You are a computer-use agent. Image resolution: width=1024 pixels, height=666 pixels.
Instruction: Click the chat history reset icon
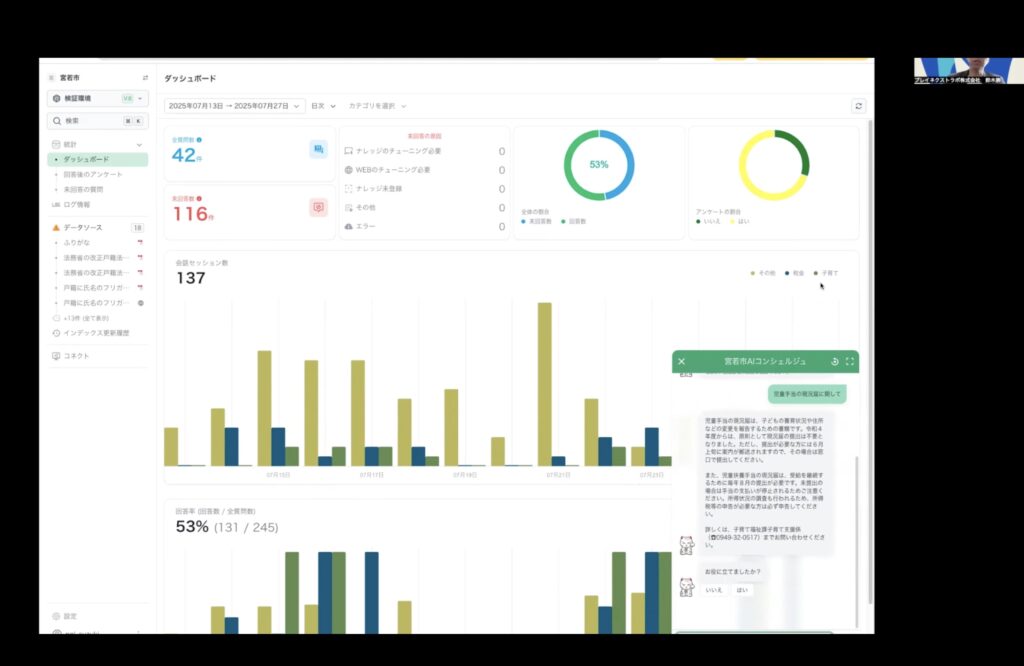(835, 361)
